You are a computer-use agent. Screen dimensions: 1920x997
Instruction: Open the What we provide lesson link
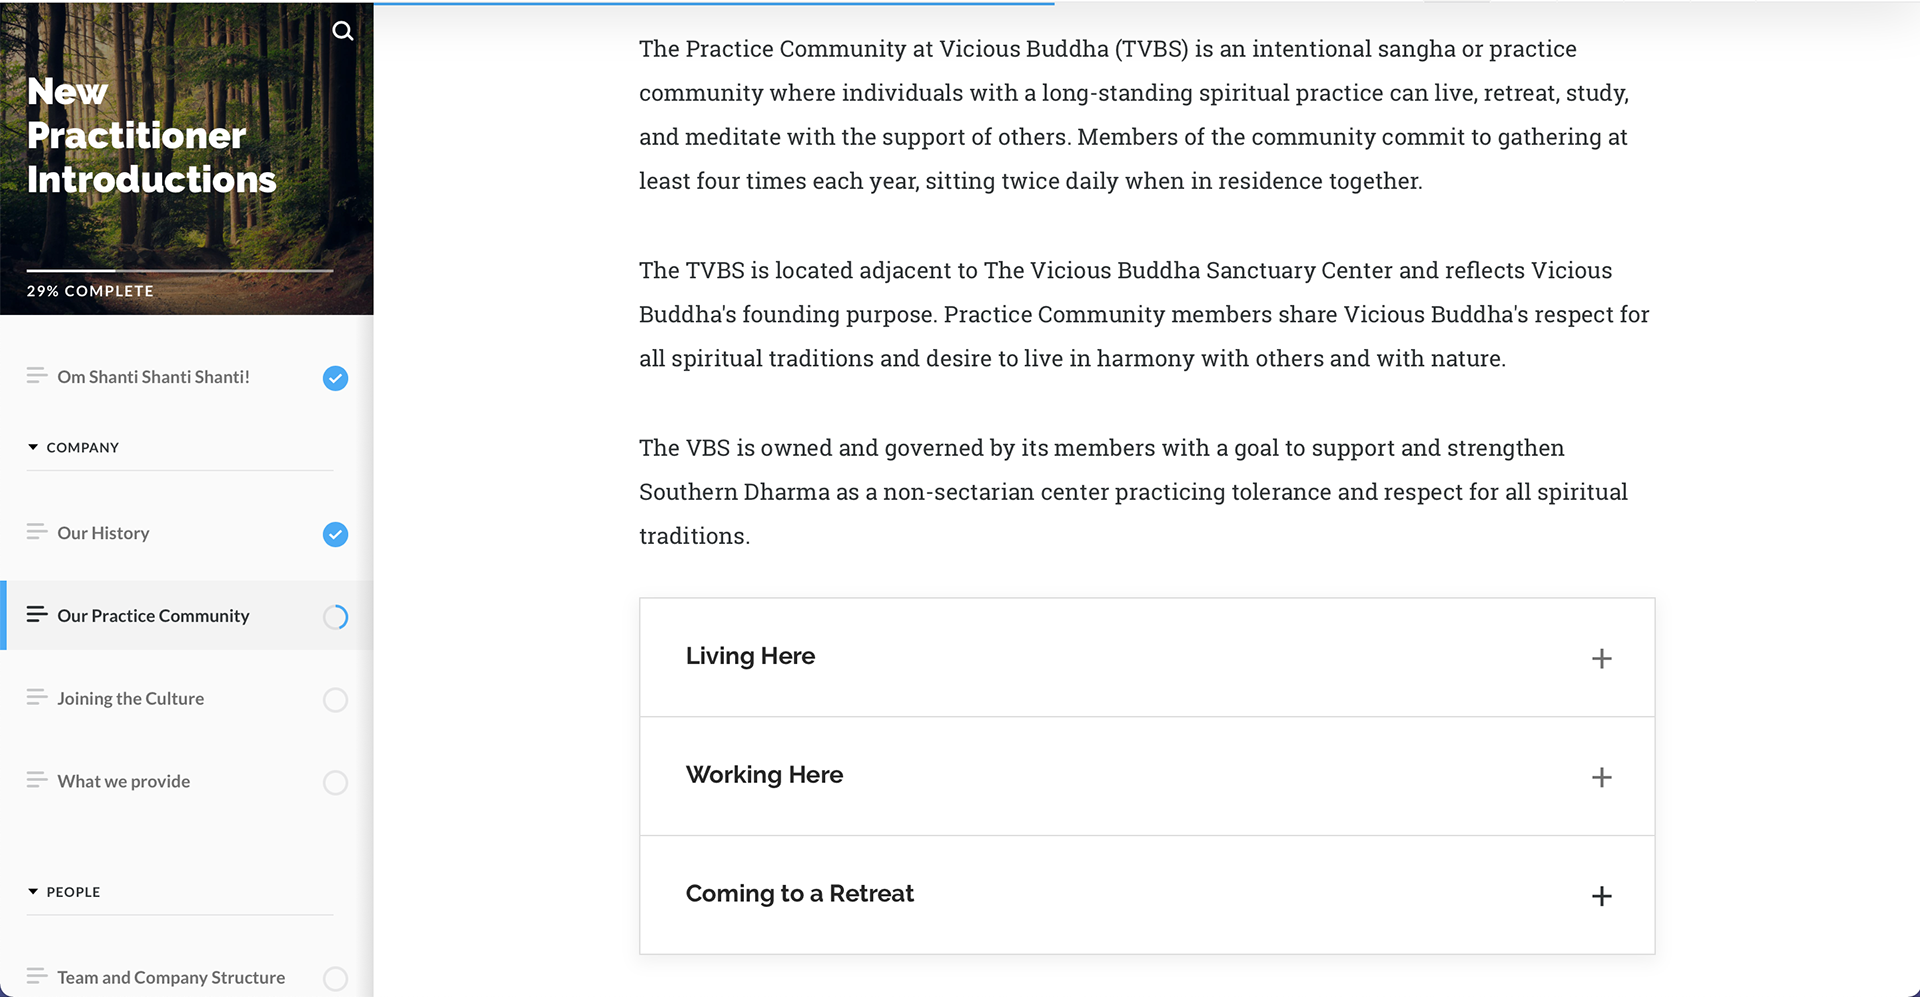click(123, 781)
